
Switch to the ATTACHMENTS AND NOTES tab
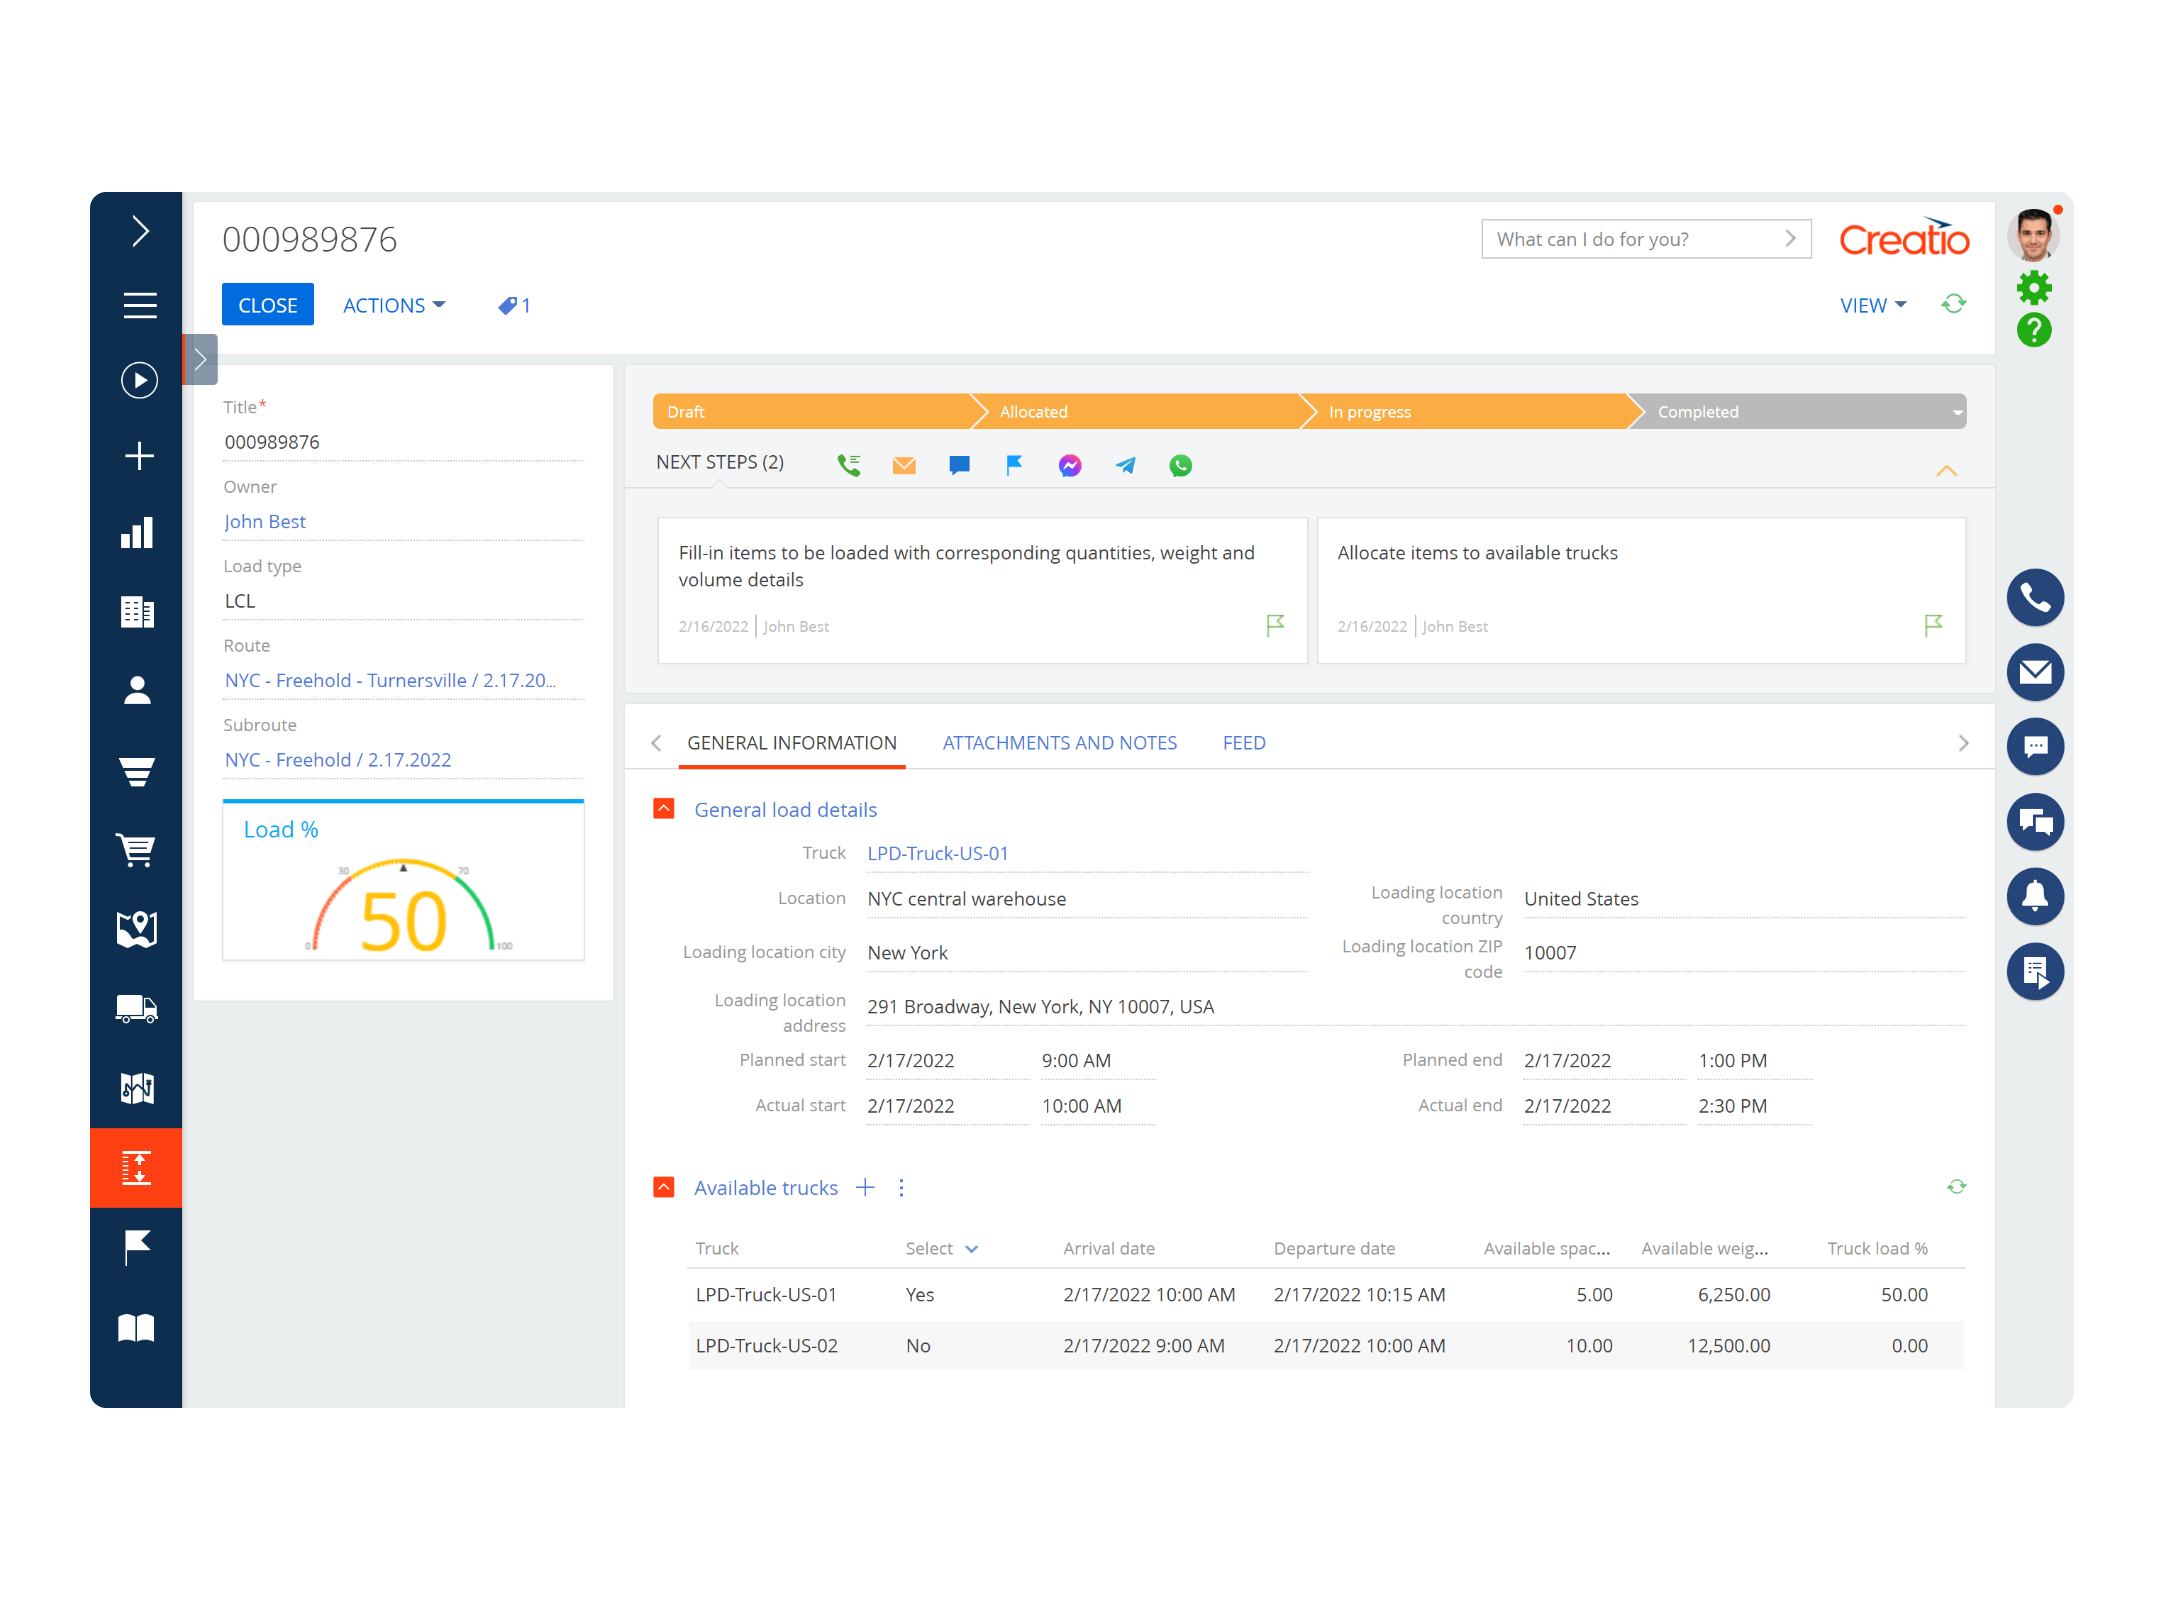pyautogui.click(x=1059, y=742)
